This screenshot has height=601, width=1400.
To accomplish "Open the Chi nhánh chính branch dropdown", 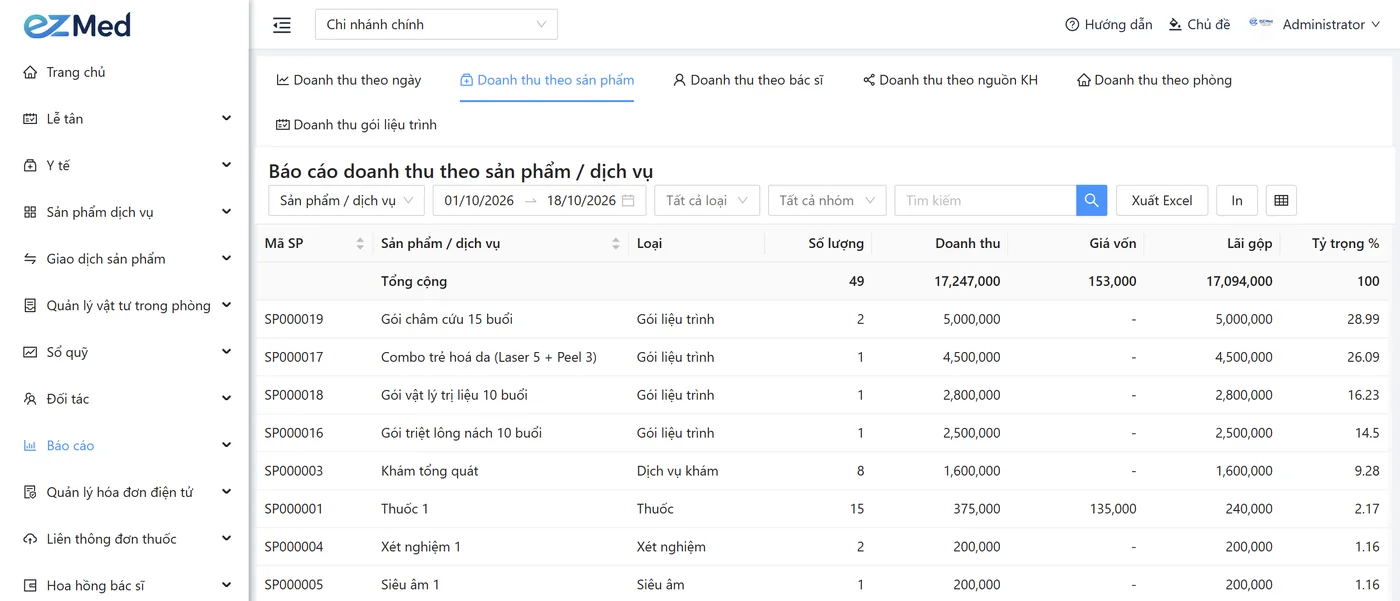I will pyautogui.click(x=436, y=25).
